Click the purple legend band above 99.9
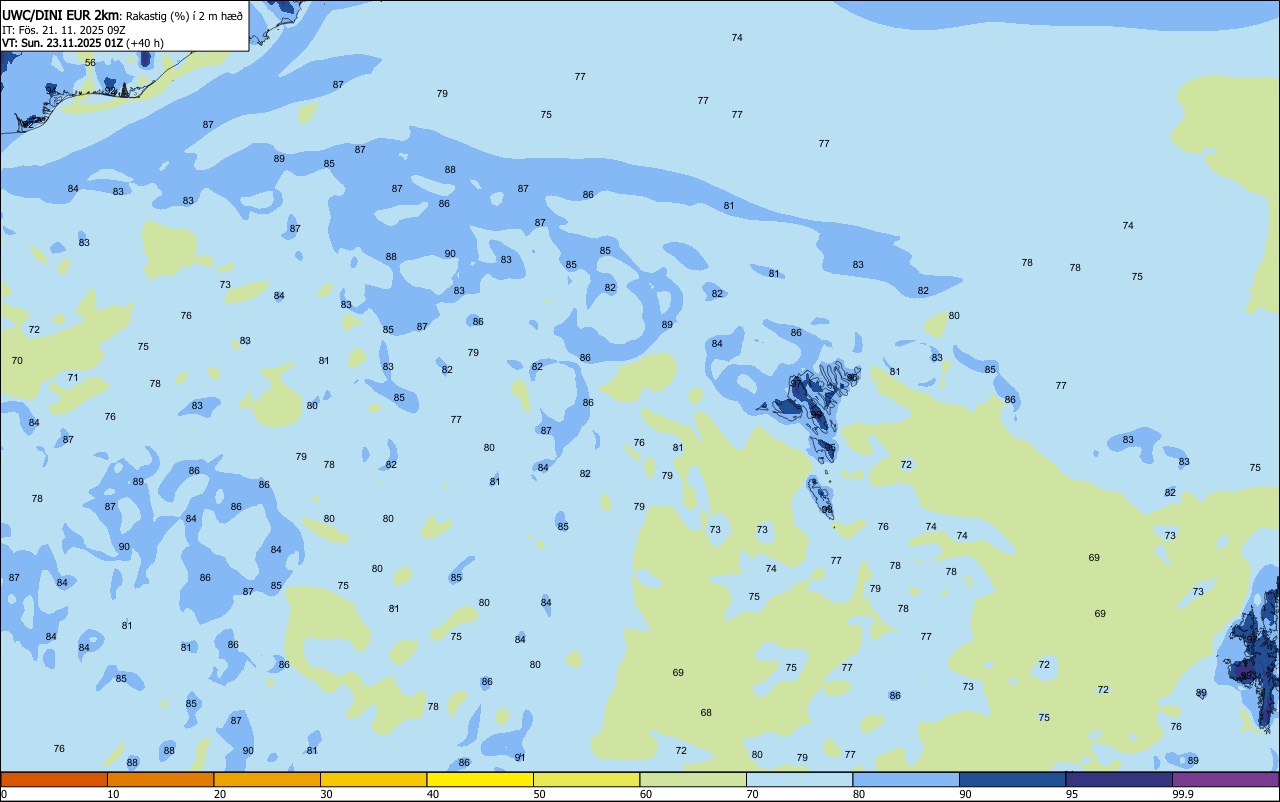 pyautogui.click(x=1225, y=779)
